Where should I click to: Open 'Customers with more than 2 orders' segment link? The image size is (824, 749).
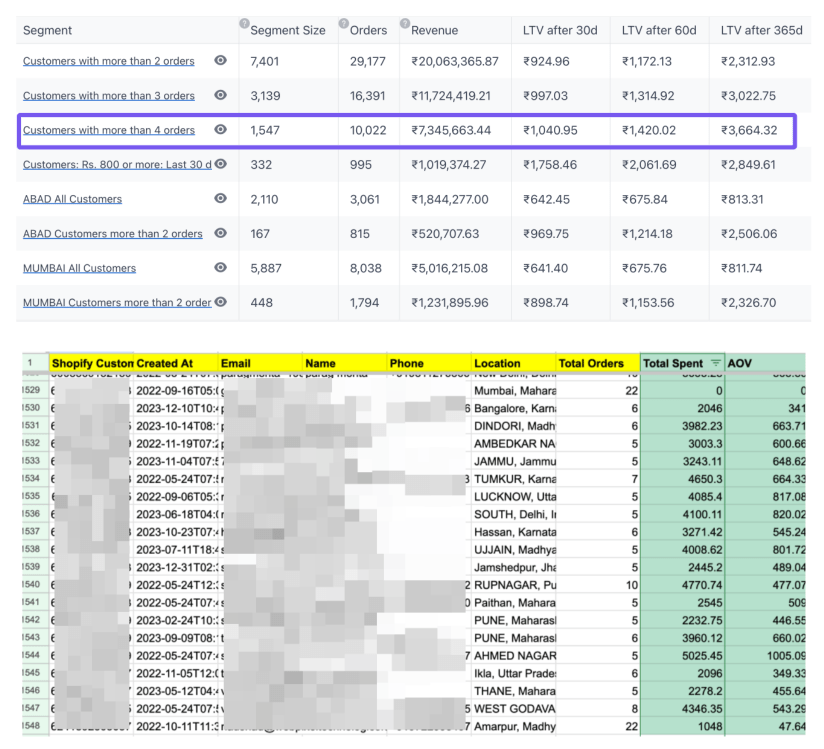click(109, 61)
